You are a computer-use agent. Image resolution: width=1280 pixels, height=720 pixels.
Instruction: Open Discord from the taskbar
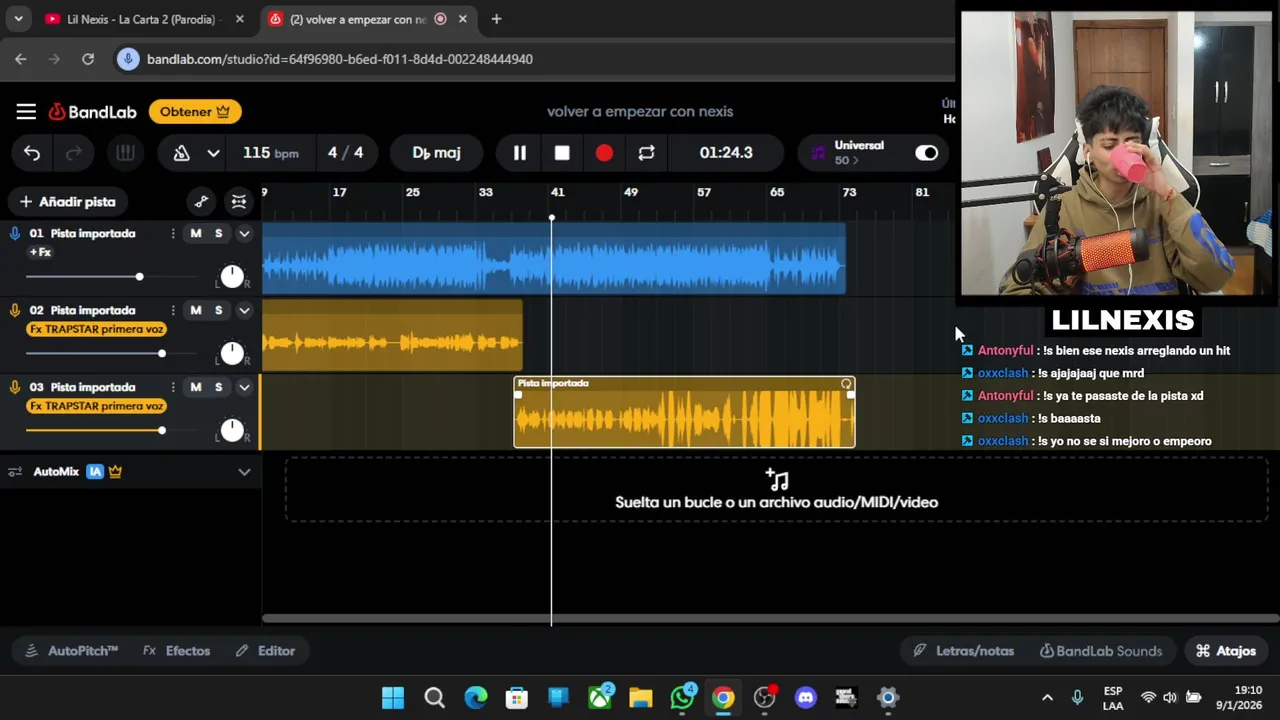click(x=806, y=698)
